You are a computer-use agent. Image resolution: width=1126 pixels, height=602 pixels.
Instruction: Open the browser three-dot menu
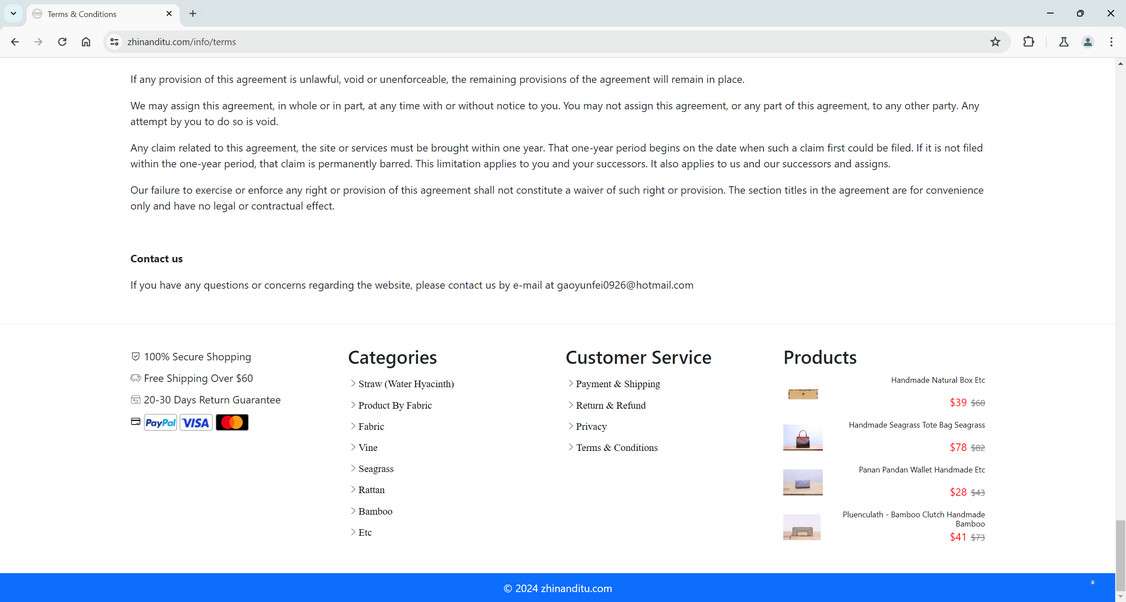[x=1111, y=42]
